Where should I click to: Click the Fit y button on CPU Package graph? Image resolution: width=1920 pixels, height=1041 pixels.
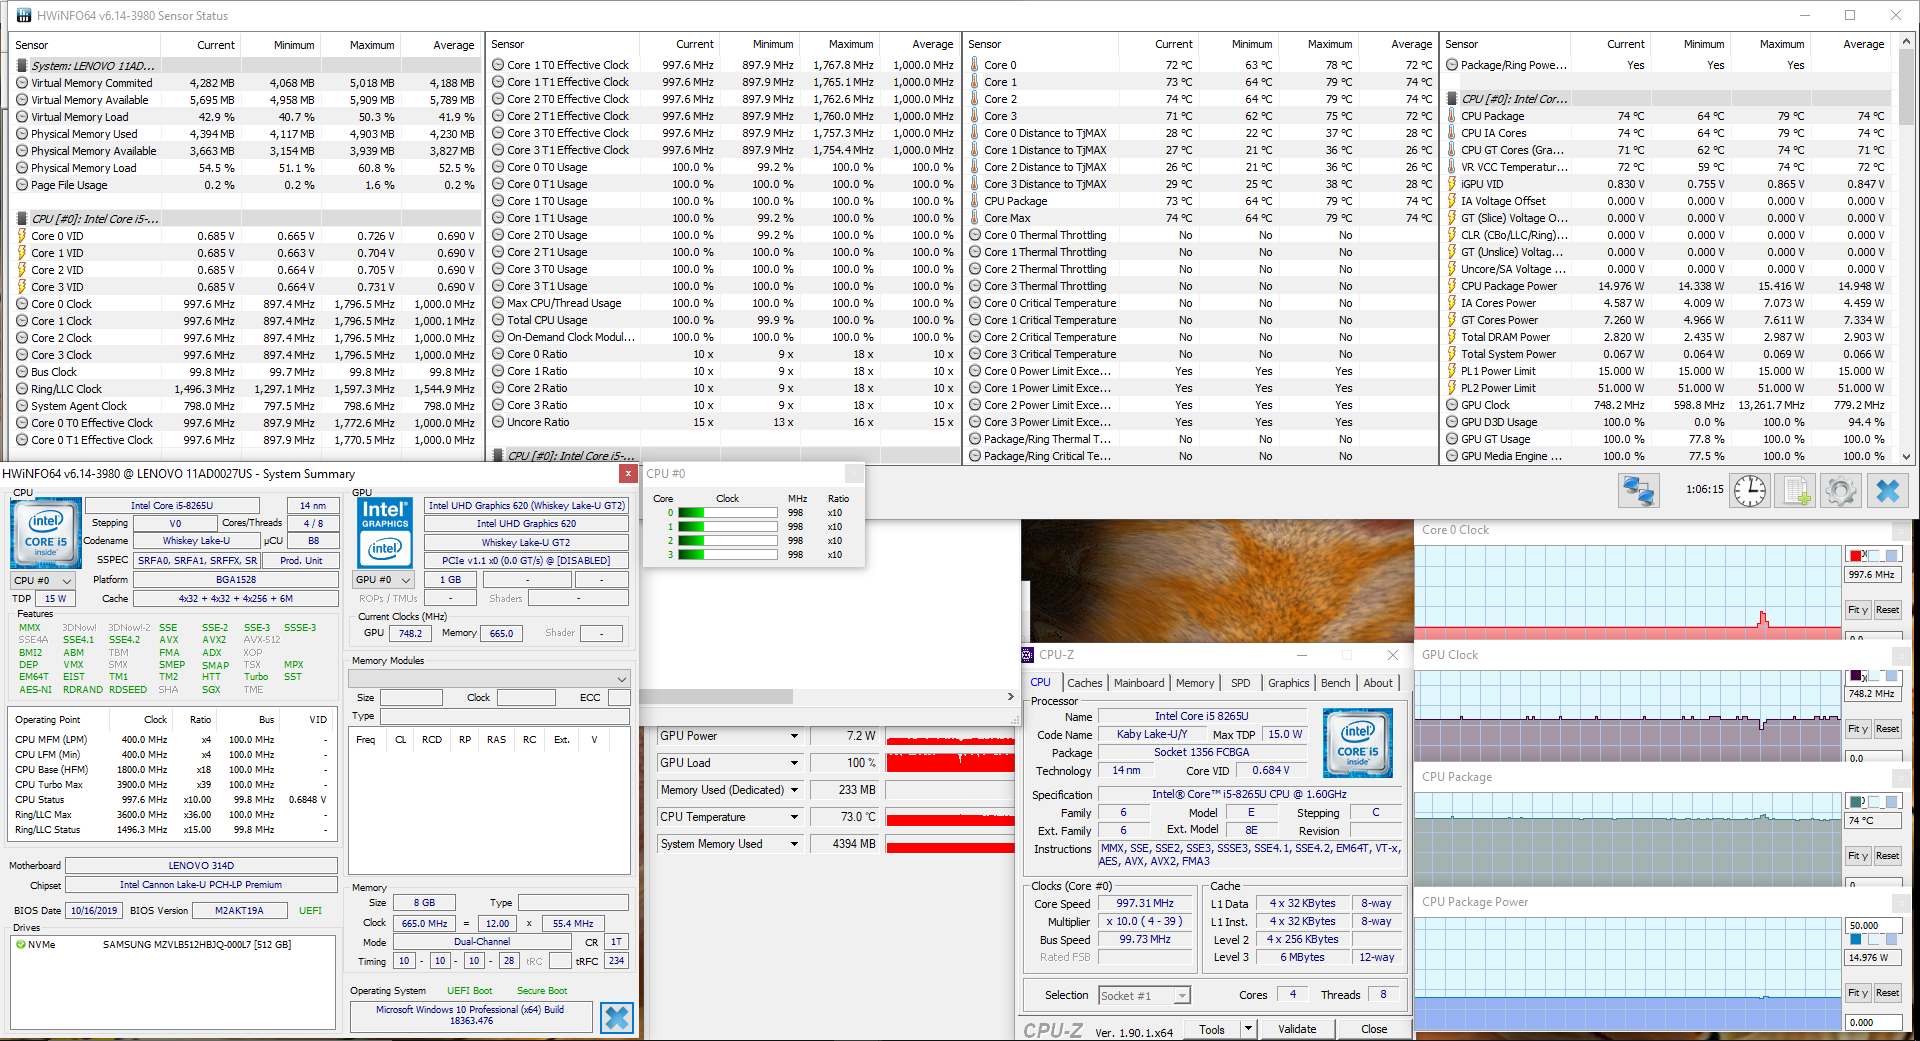click(x=1857, y=856)
